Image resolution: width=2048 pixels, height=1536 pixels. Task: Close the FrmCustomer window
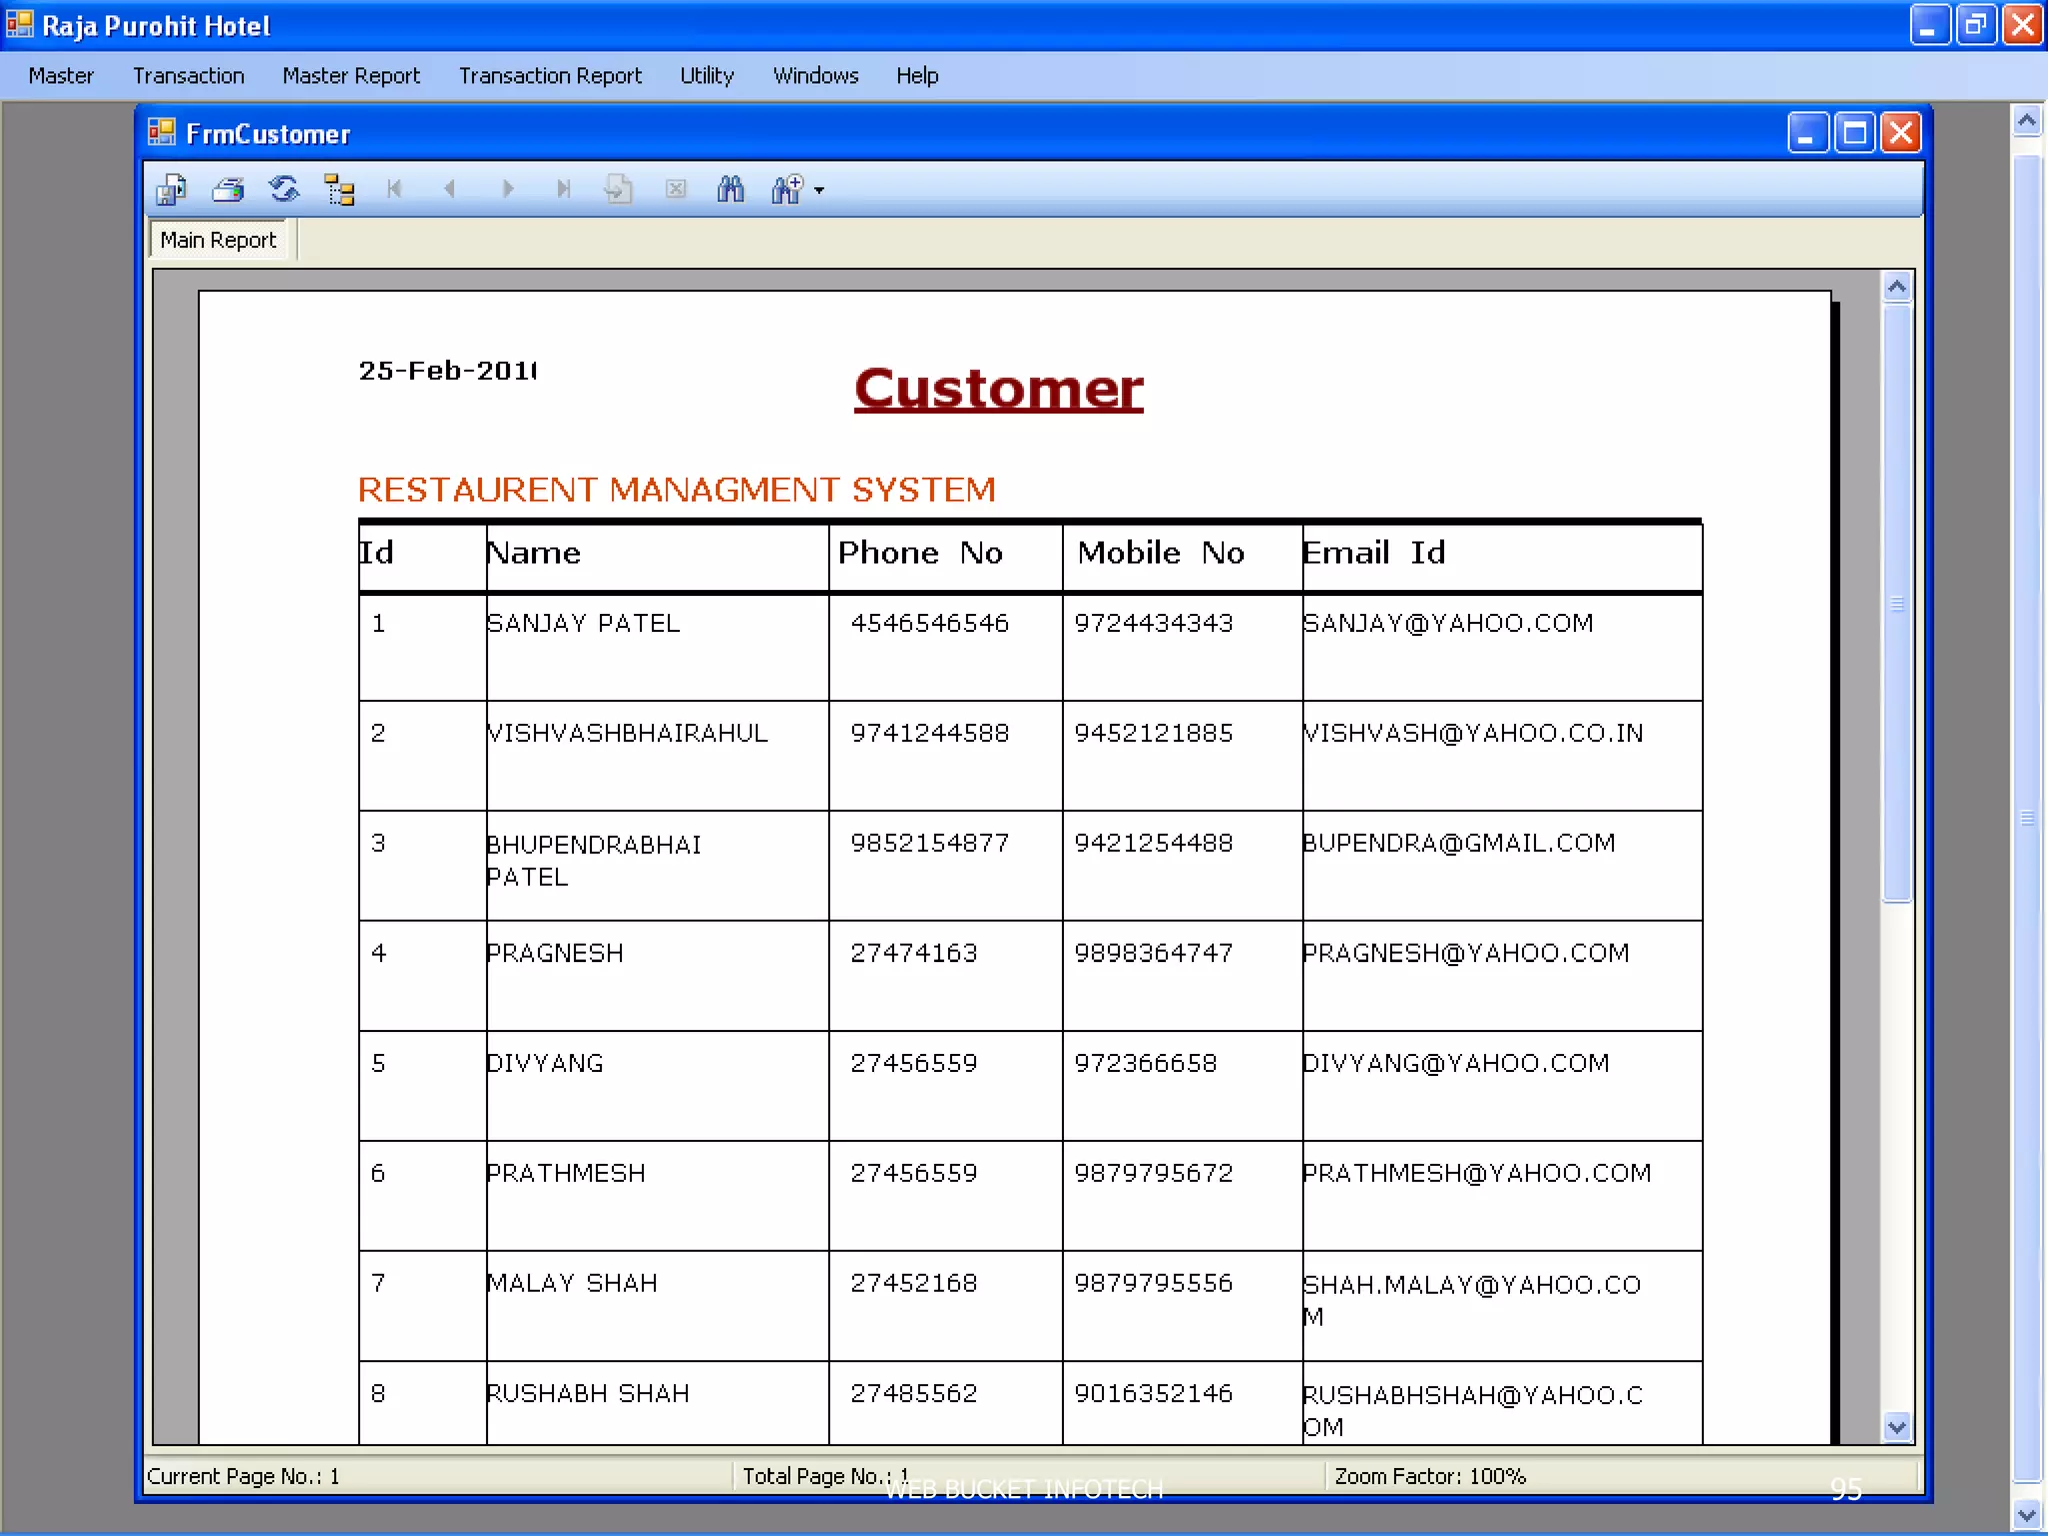click(x=1901, y=133)
